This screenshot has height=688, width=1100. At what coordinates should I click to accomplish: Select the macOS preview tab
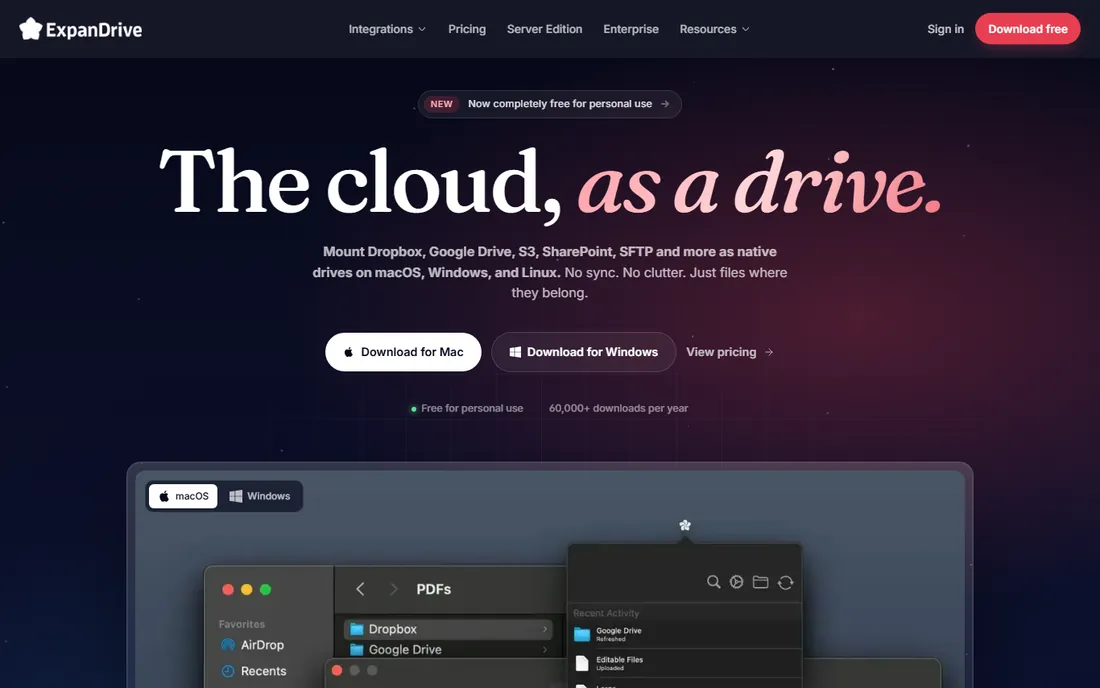click(x=183, y=496)
